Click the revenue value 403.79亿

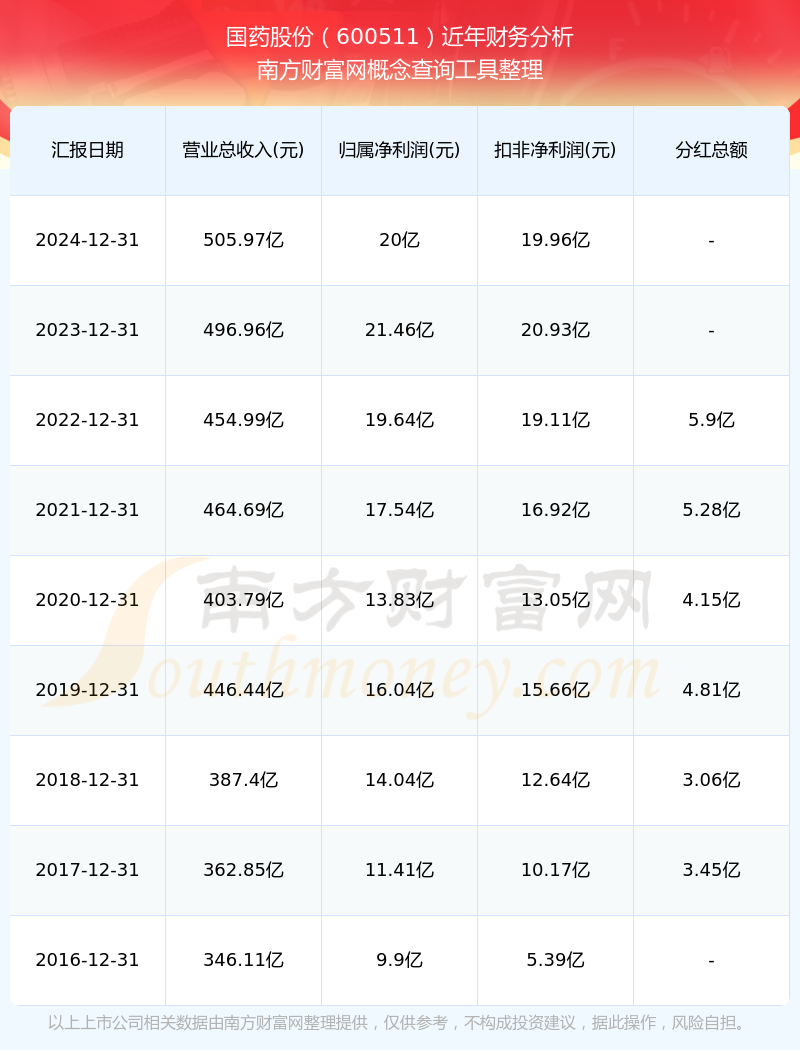pyautogui.click(x=244, y=600)
